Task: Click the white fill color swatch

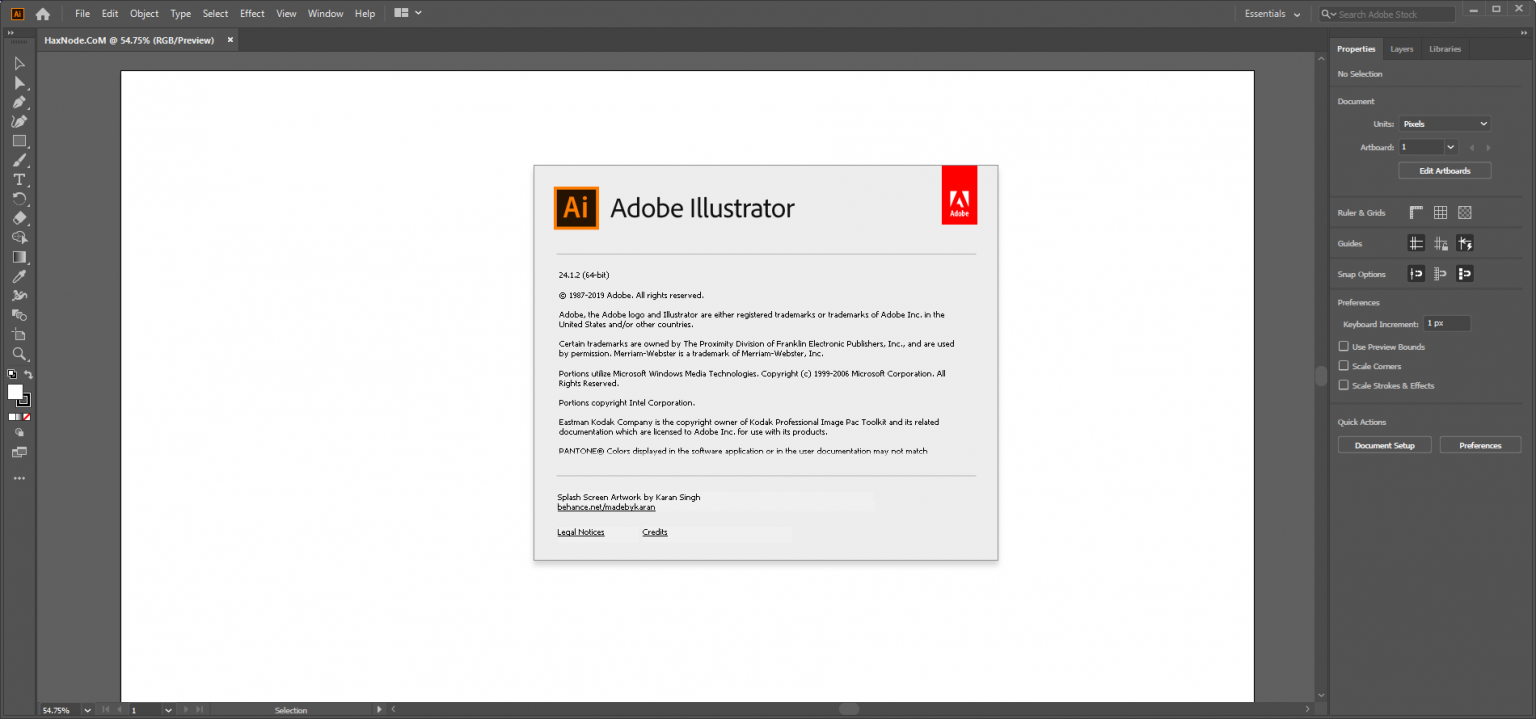Action: pyautogui.click(x=16, y=391)
